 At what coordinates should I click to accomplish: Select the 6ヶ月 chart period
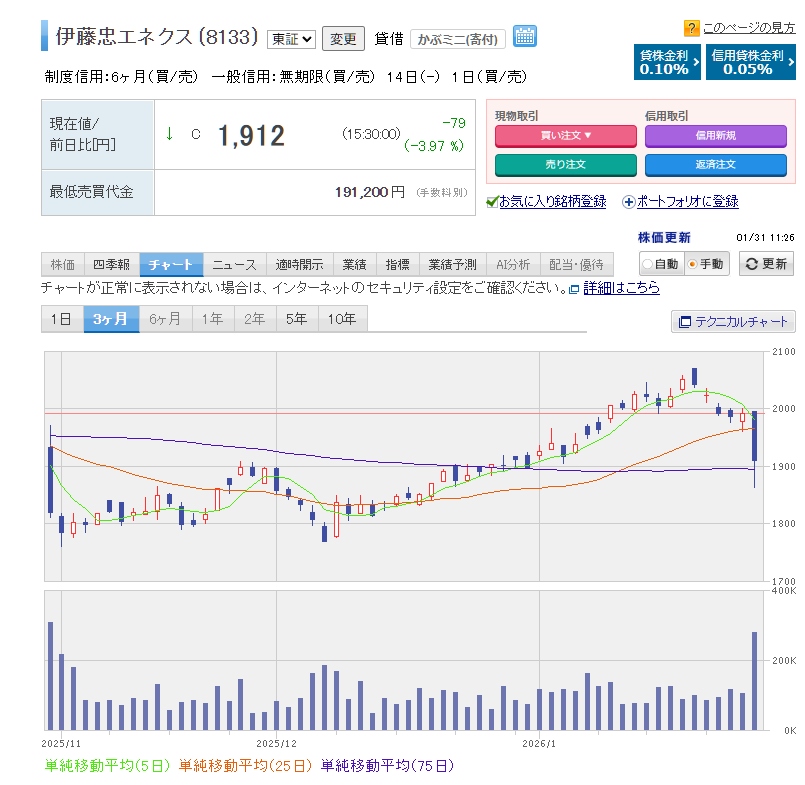[x=165, y=319]
